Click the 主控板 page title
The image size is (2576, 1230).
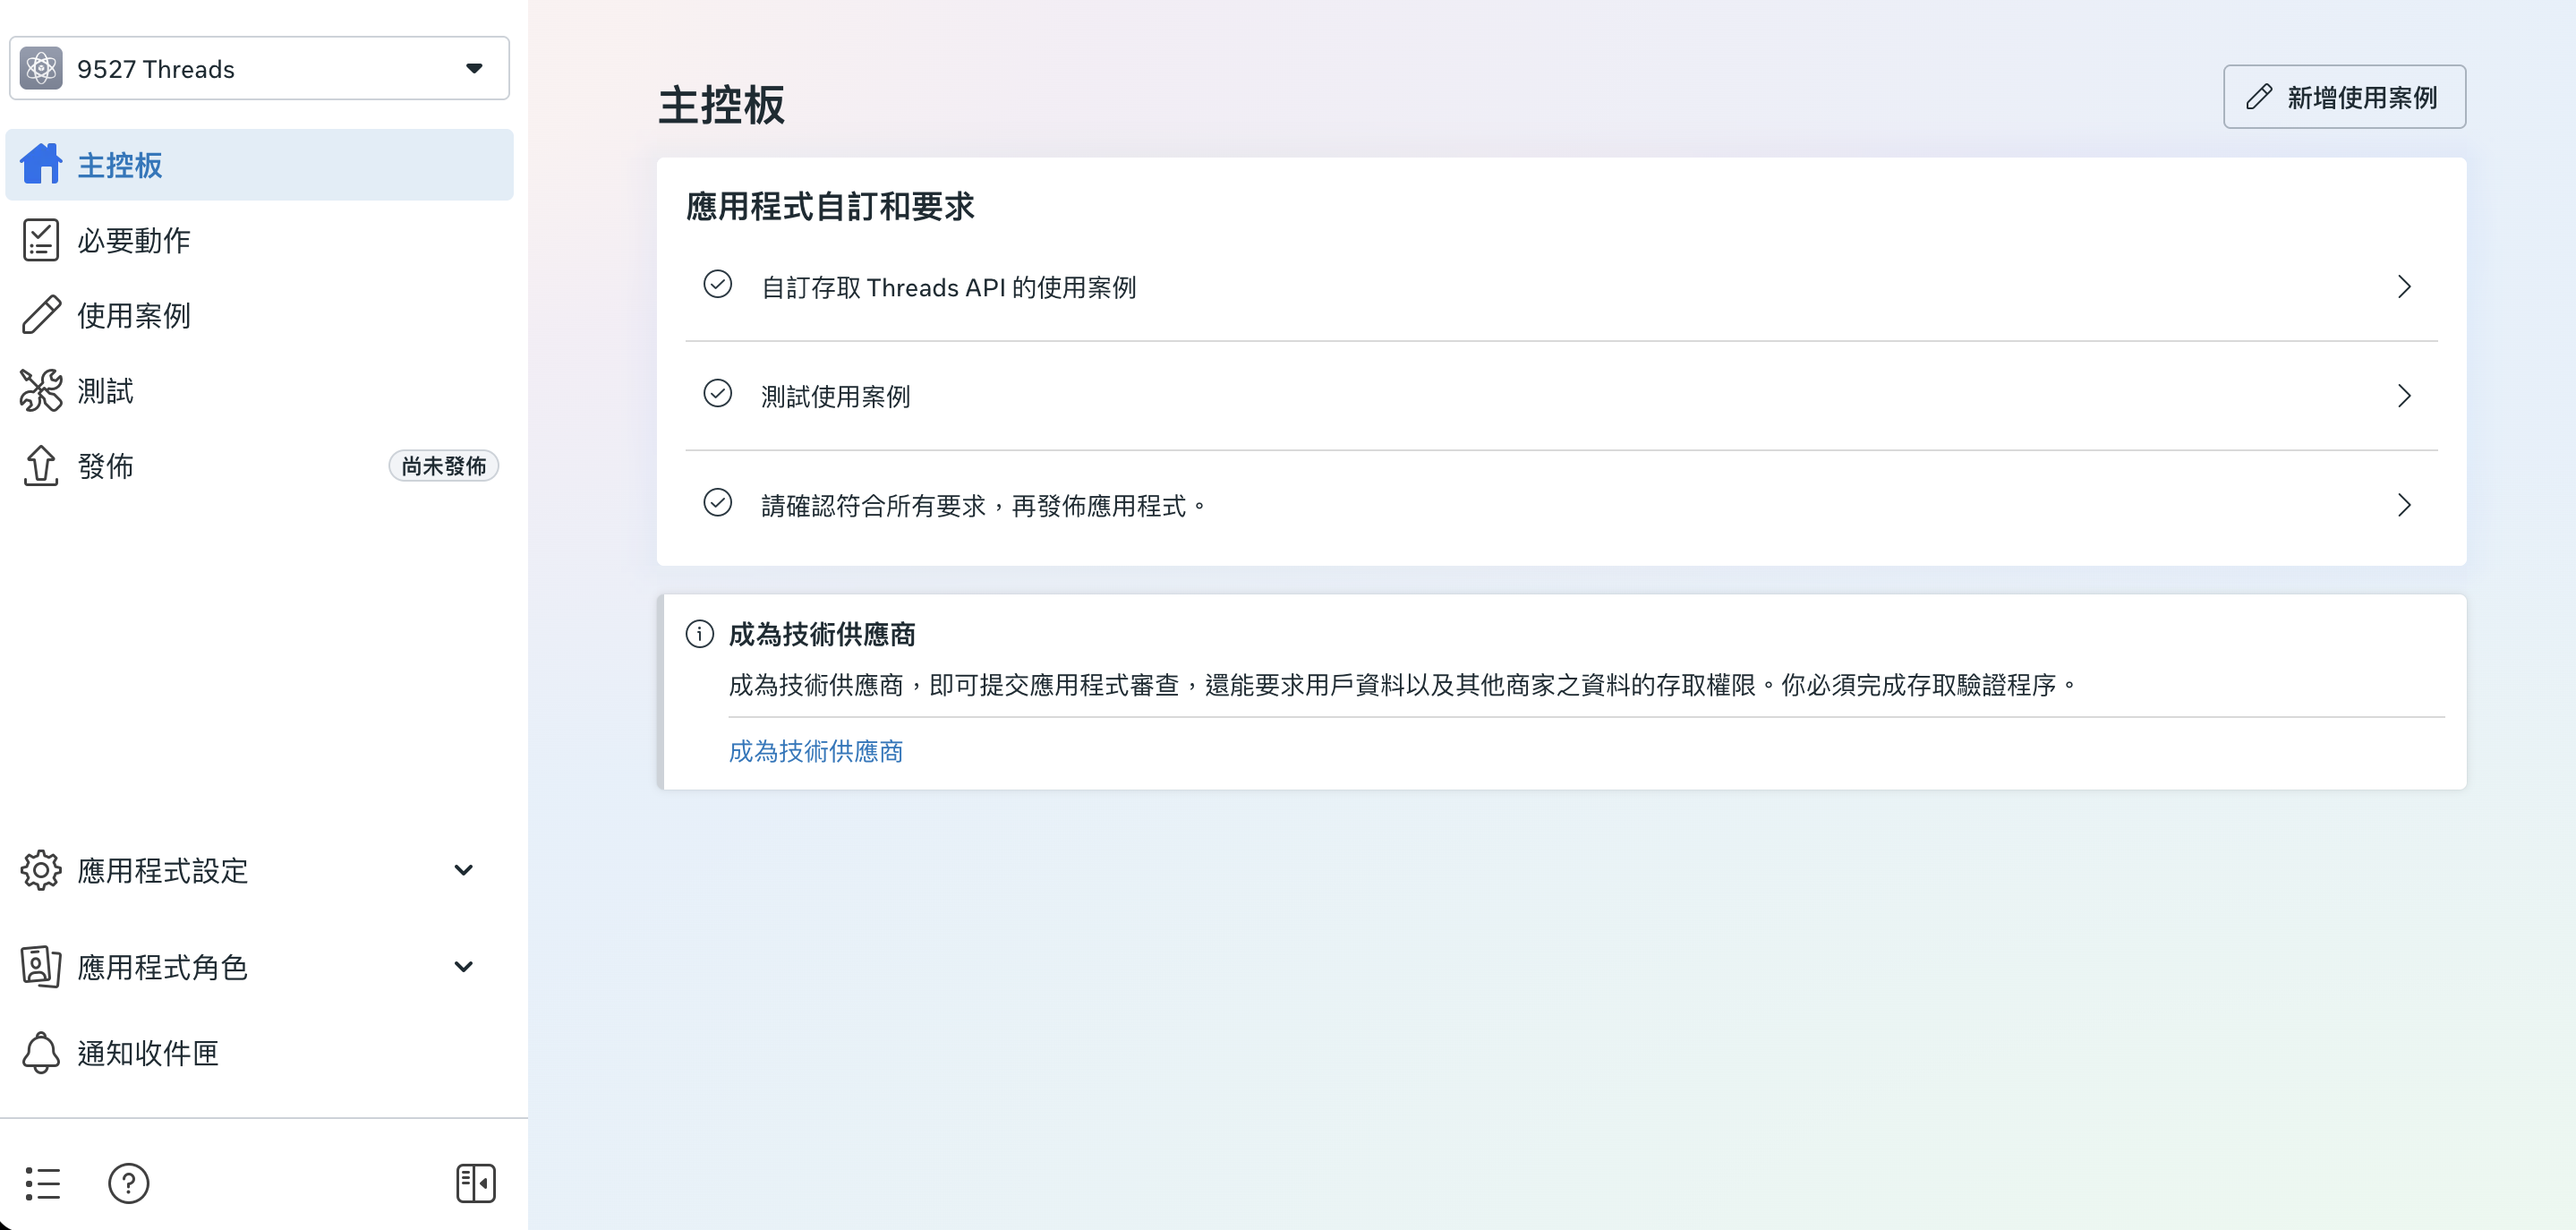click(x=721, y=105)
